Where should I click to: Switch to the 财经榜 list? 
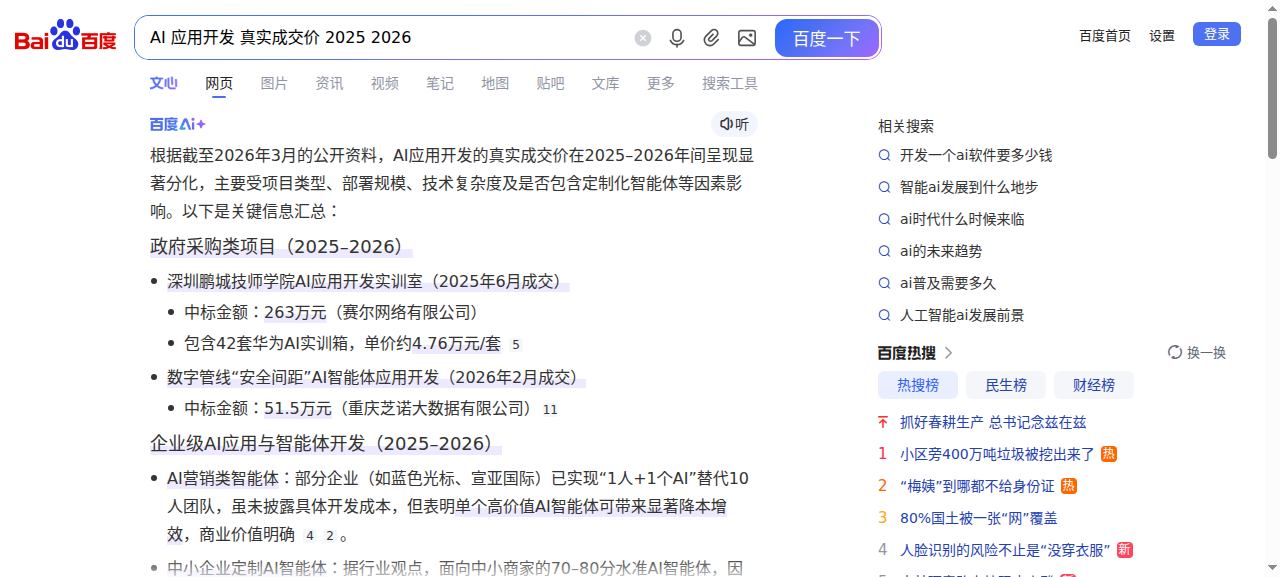click(1093, 385)
